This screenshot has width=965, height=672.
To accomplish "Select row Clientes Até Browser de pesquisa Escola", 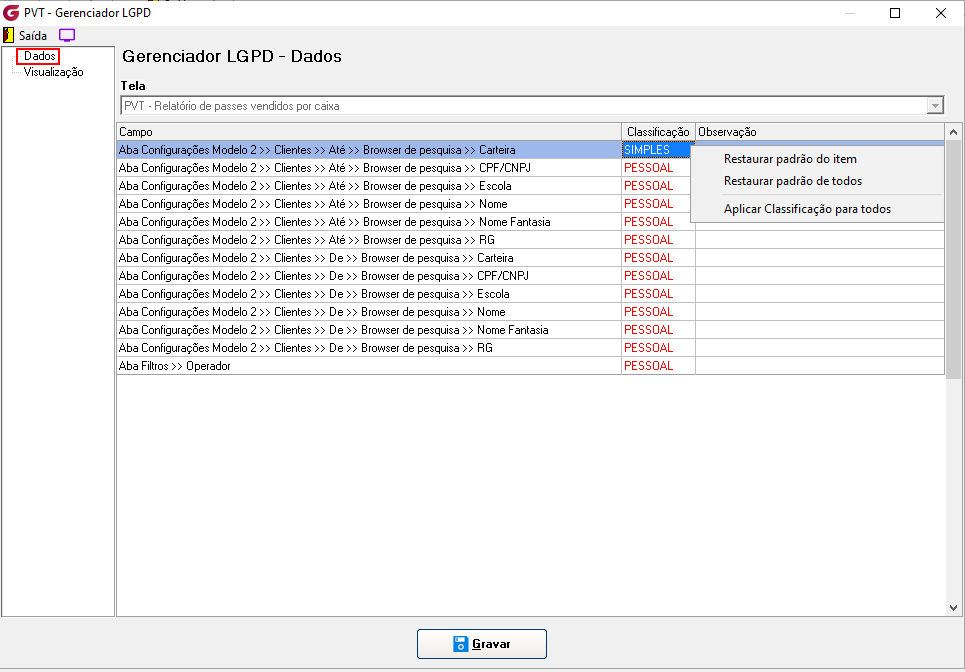I will click(369, 186).
